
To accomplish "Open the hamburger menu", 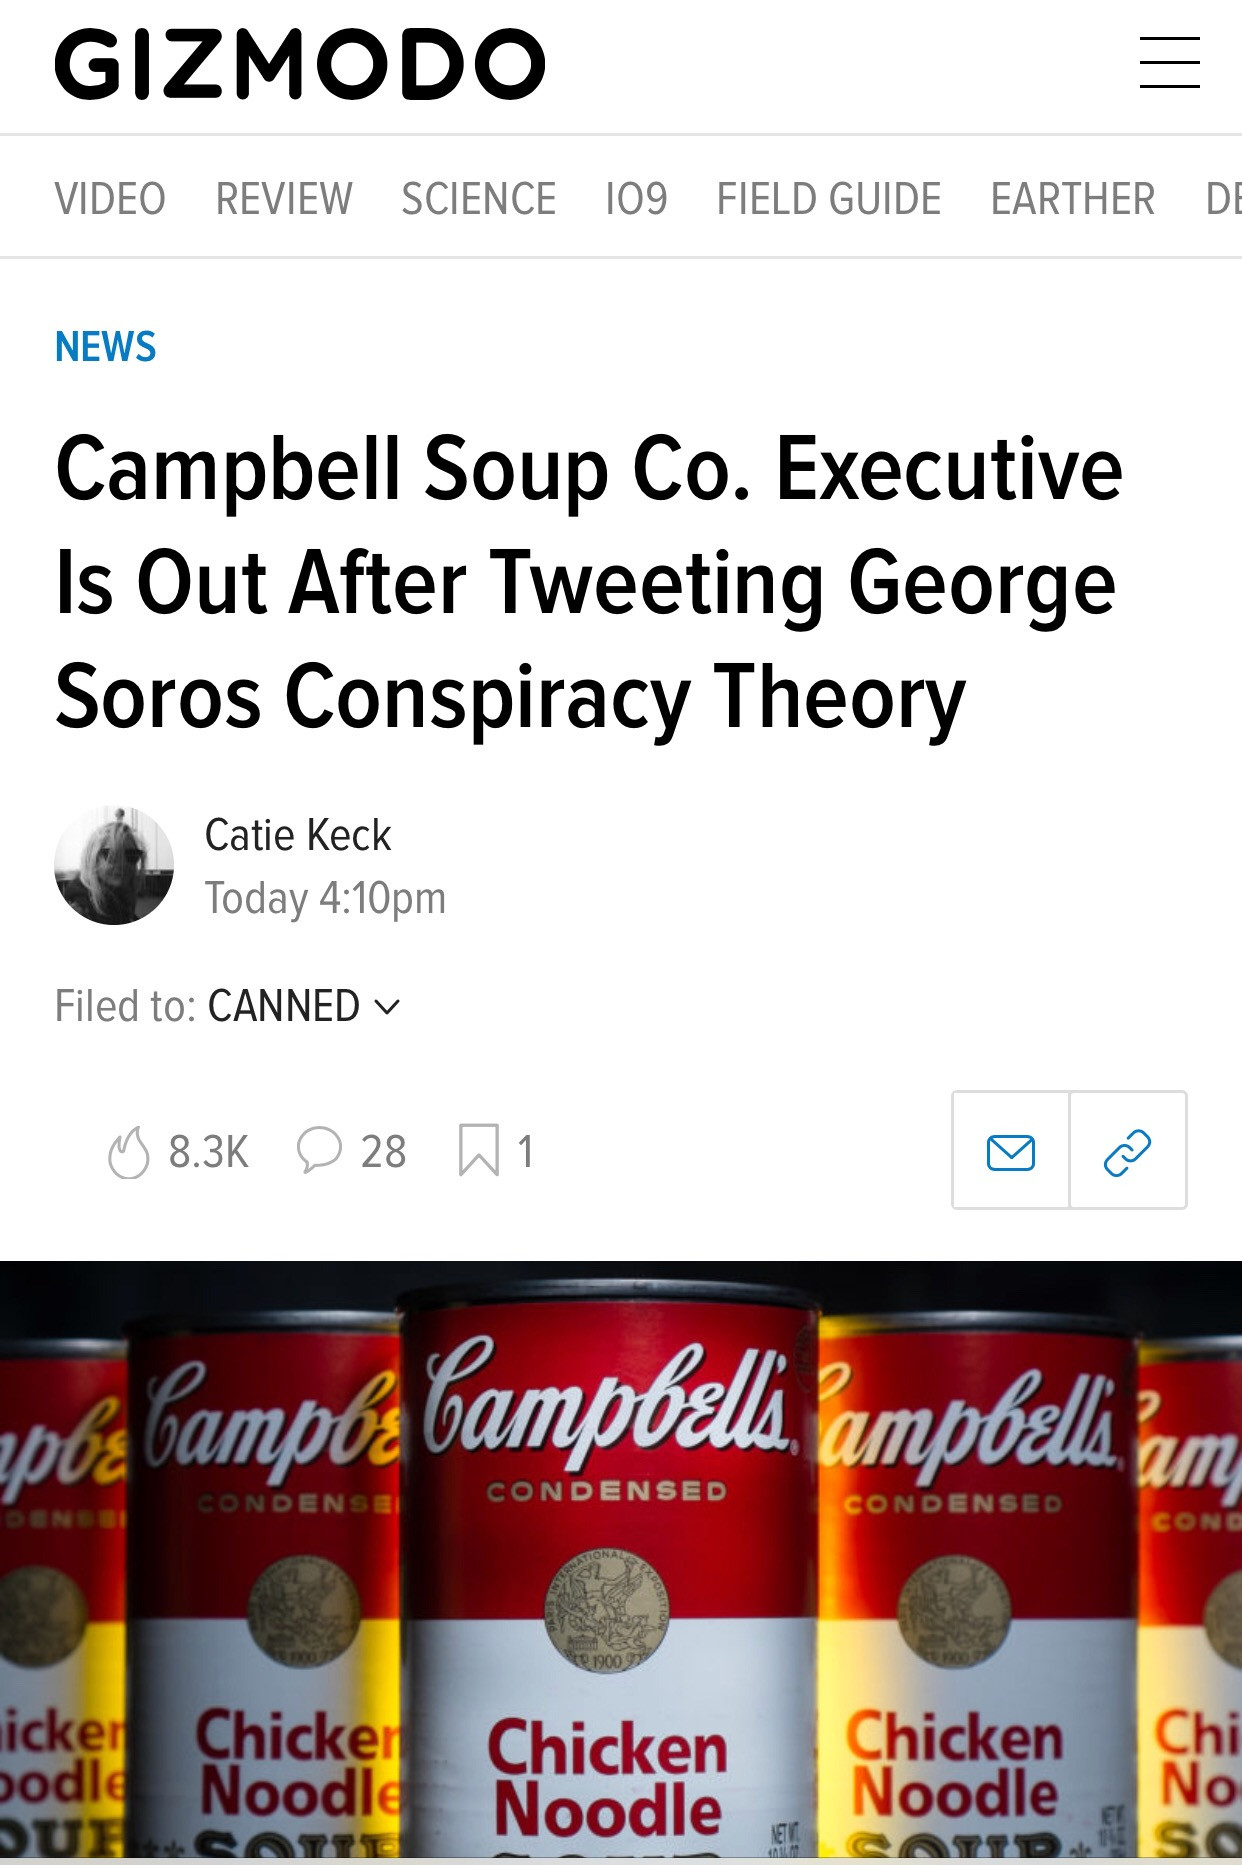I will pos(1169,63).
